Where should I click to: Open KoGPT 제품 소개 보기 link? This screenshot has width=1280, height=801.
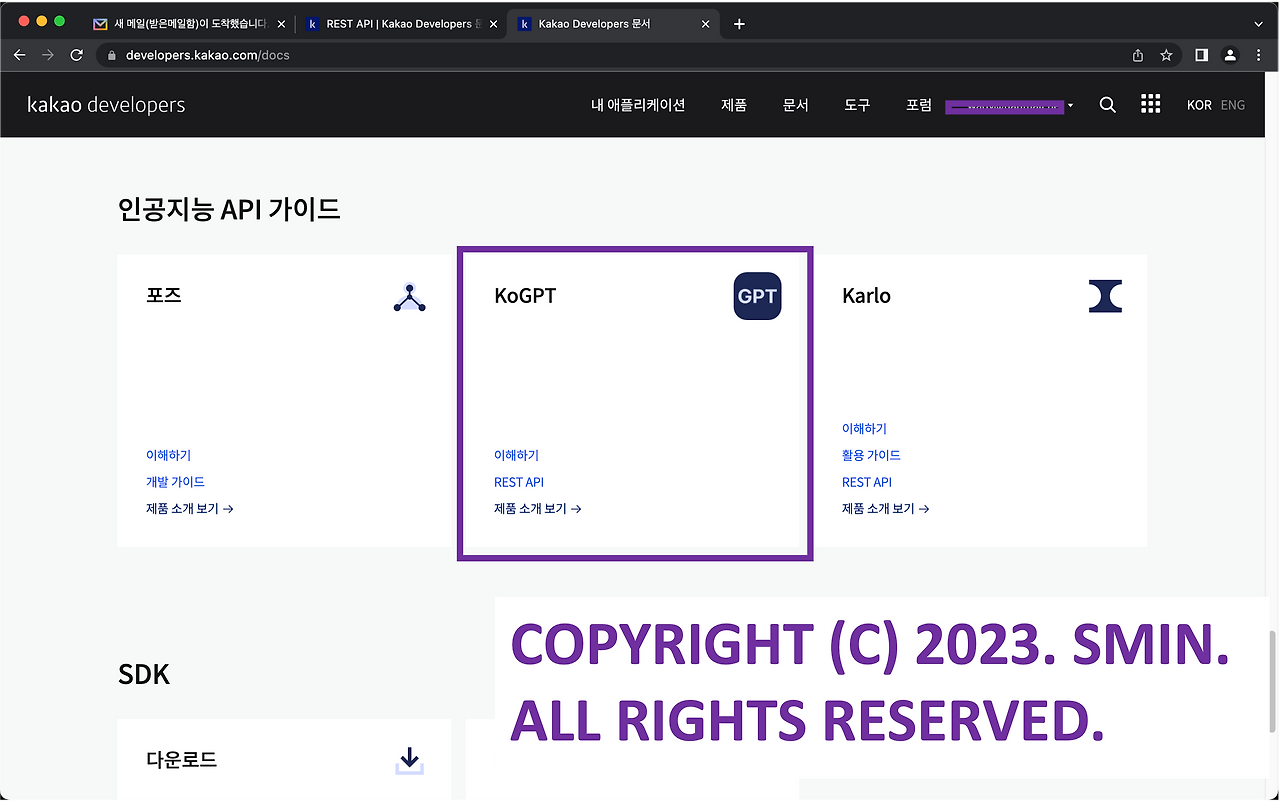pyautogui.click(x=538, y=509)
